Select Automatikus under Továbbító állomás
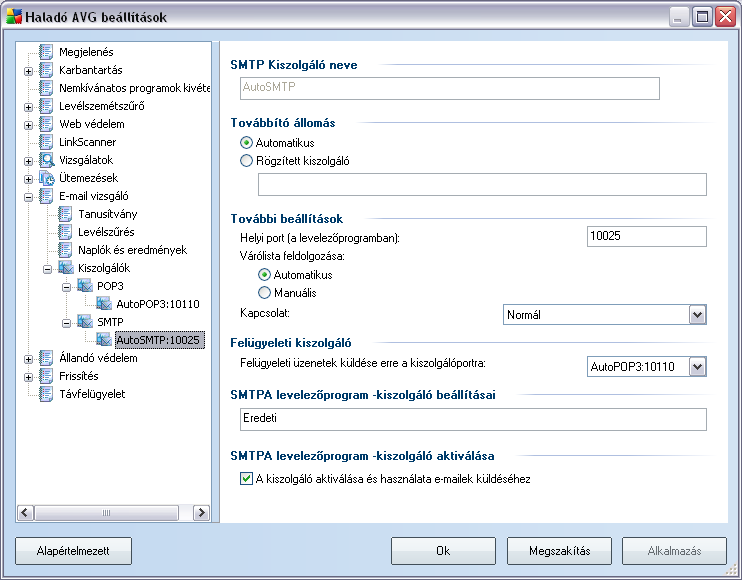 (246, 142)
